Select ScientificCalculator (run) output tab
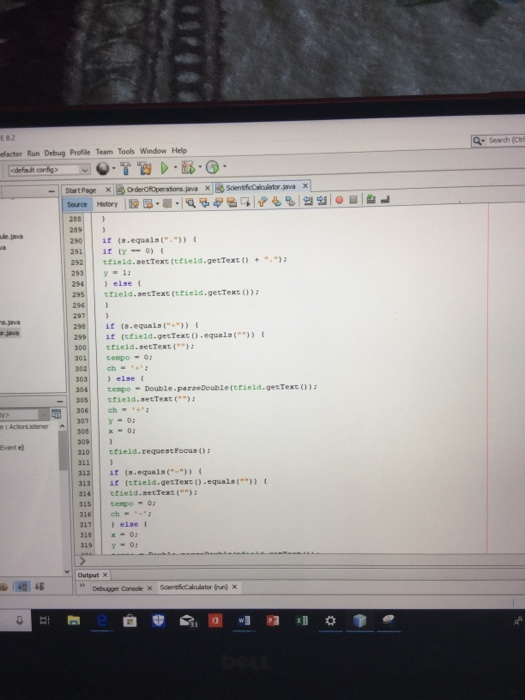525x700 pixels. pos(194,587)
